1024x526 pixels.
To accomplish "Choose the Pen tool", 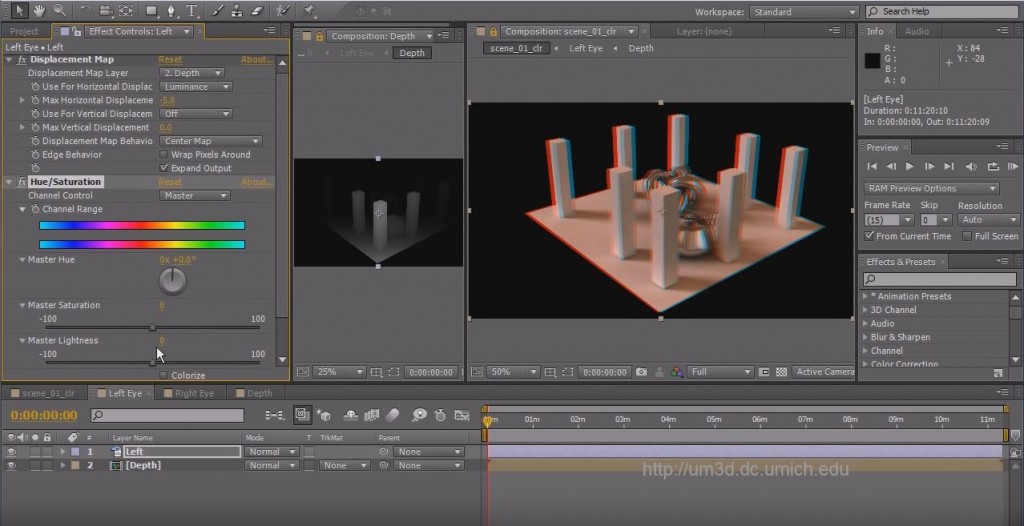I will click(x=171, y=11).
